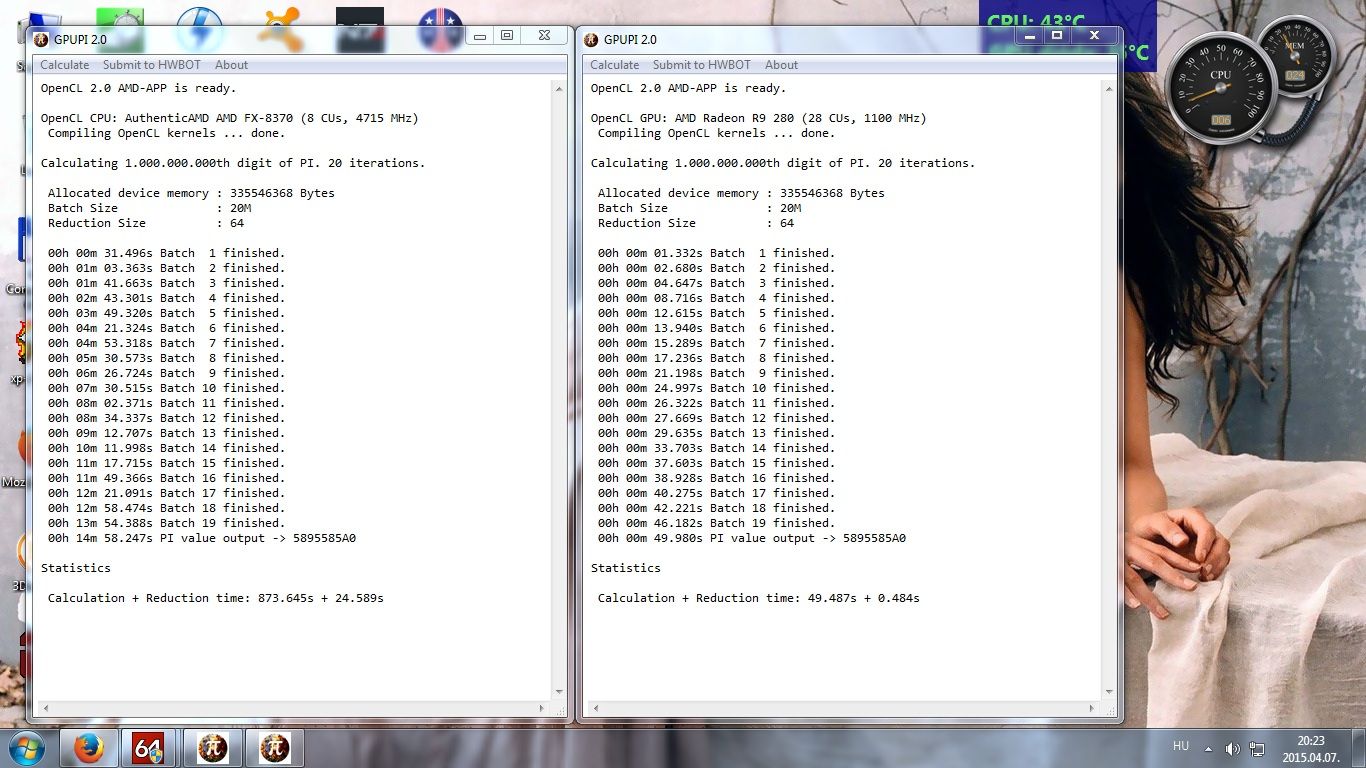1366x768 pixels.
Task: Open About menu in left GPUPI window
Action: click(231, 65)
